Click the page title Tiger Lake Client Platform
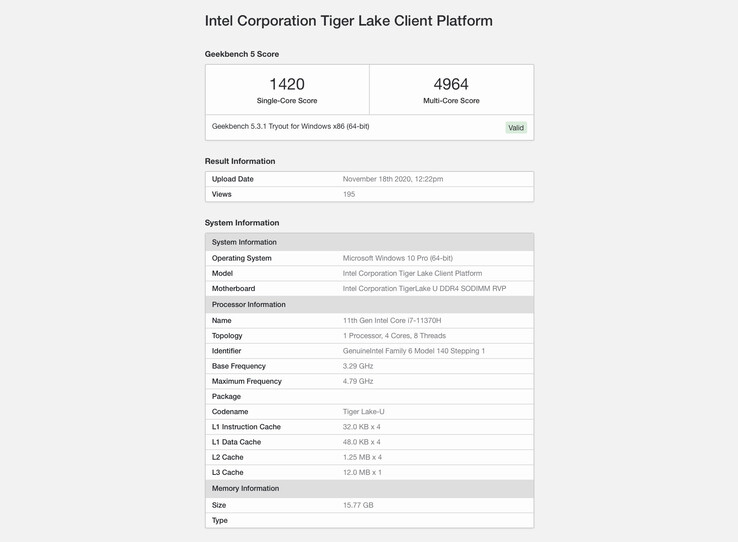This screenshot has width=738, height=542. 348,21
